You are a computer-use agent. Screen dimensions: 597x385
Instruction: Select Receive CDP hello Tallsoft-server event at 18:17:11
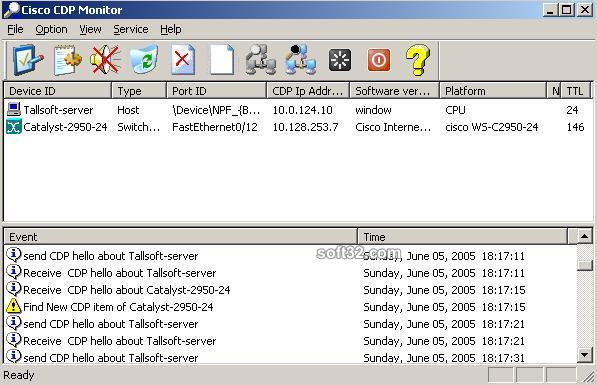(x=120, y=273)
